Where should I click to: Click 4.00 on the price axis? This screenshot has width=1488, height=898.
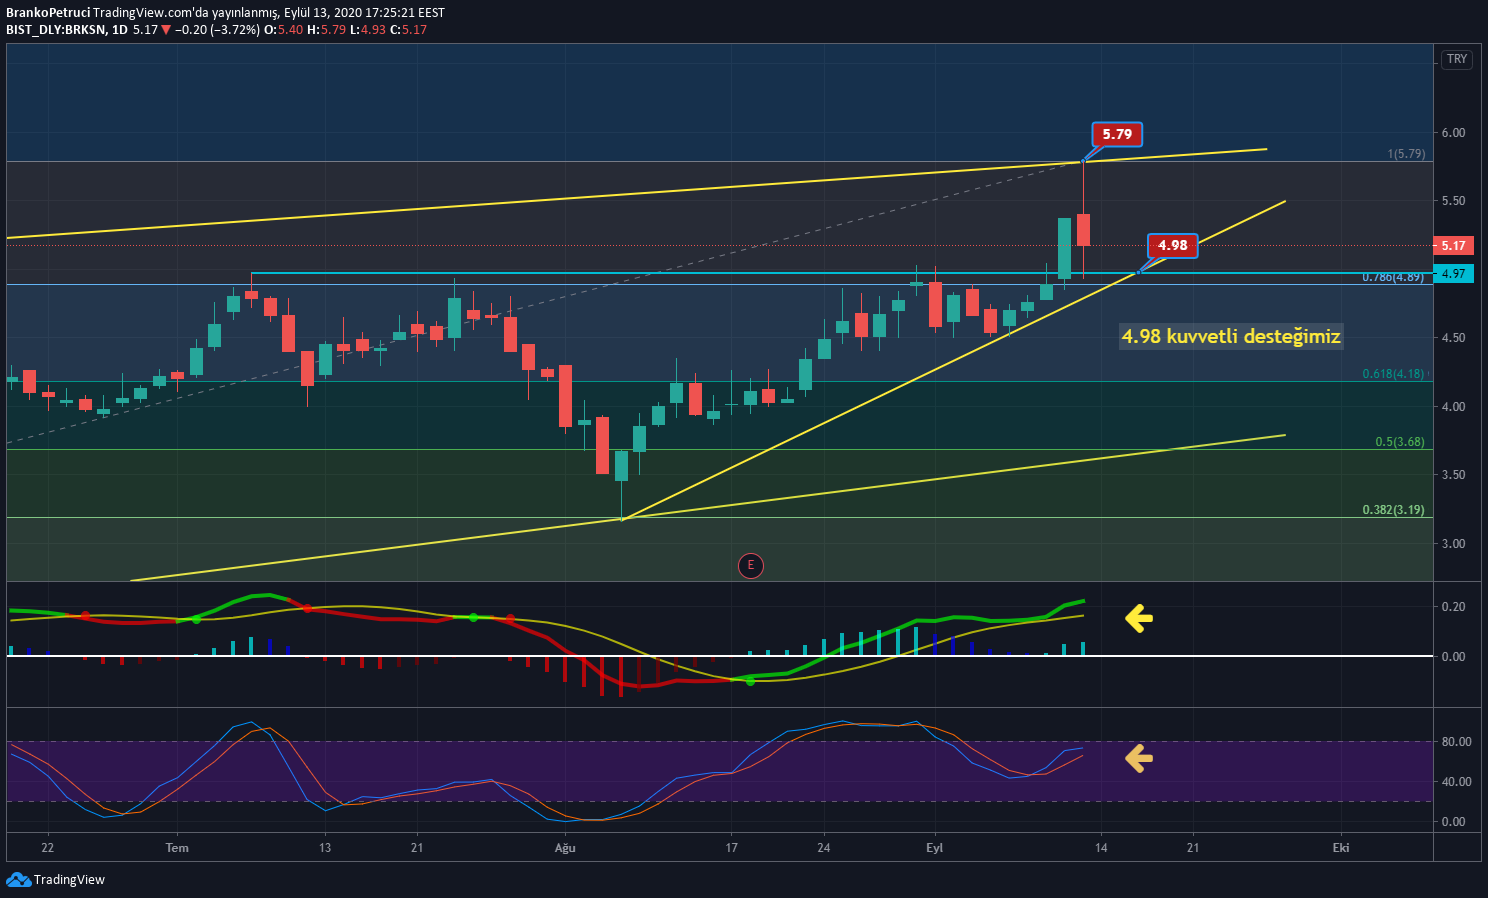[1453, 407]
